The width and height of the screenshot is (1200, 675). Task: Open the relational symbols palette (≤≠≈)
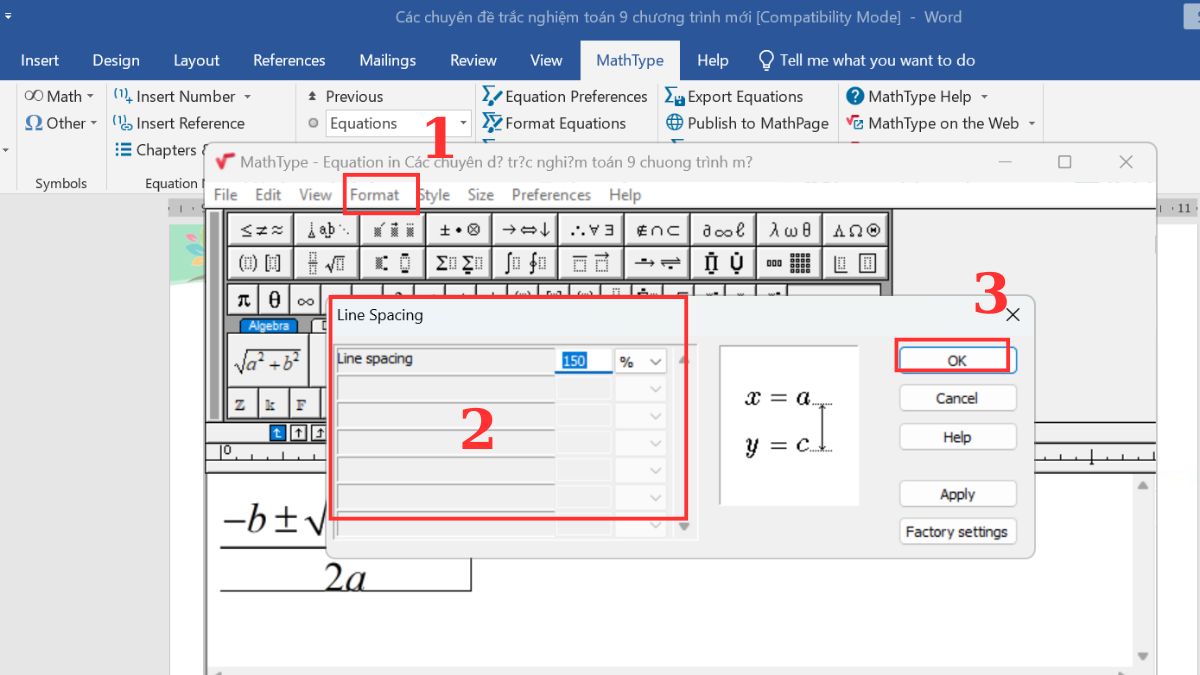(x=261, y=229)
